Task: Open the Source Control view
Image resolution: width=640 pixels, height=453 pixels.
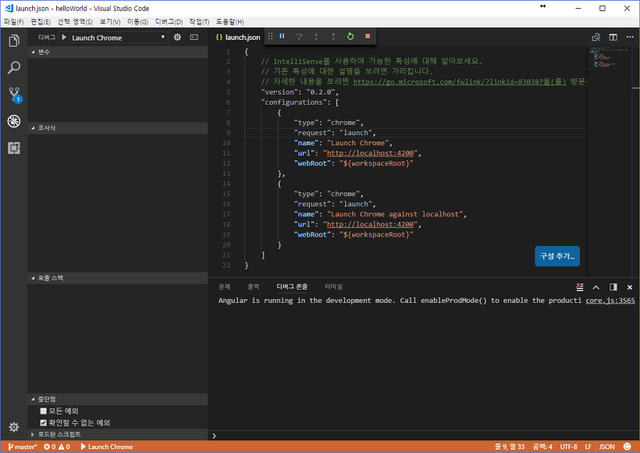Action: point(14,95)
